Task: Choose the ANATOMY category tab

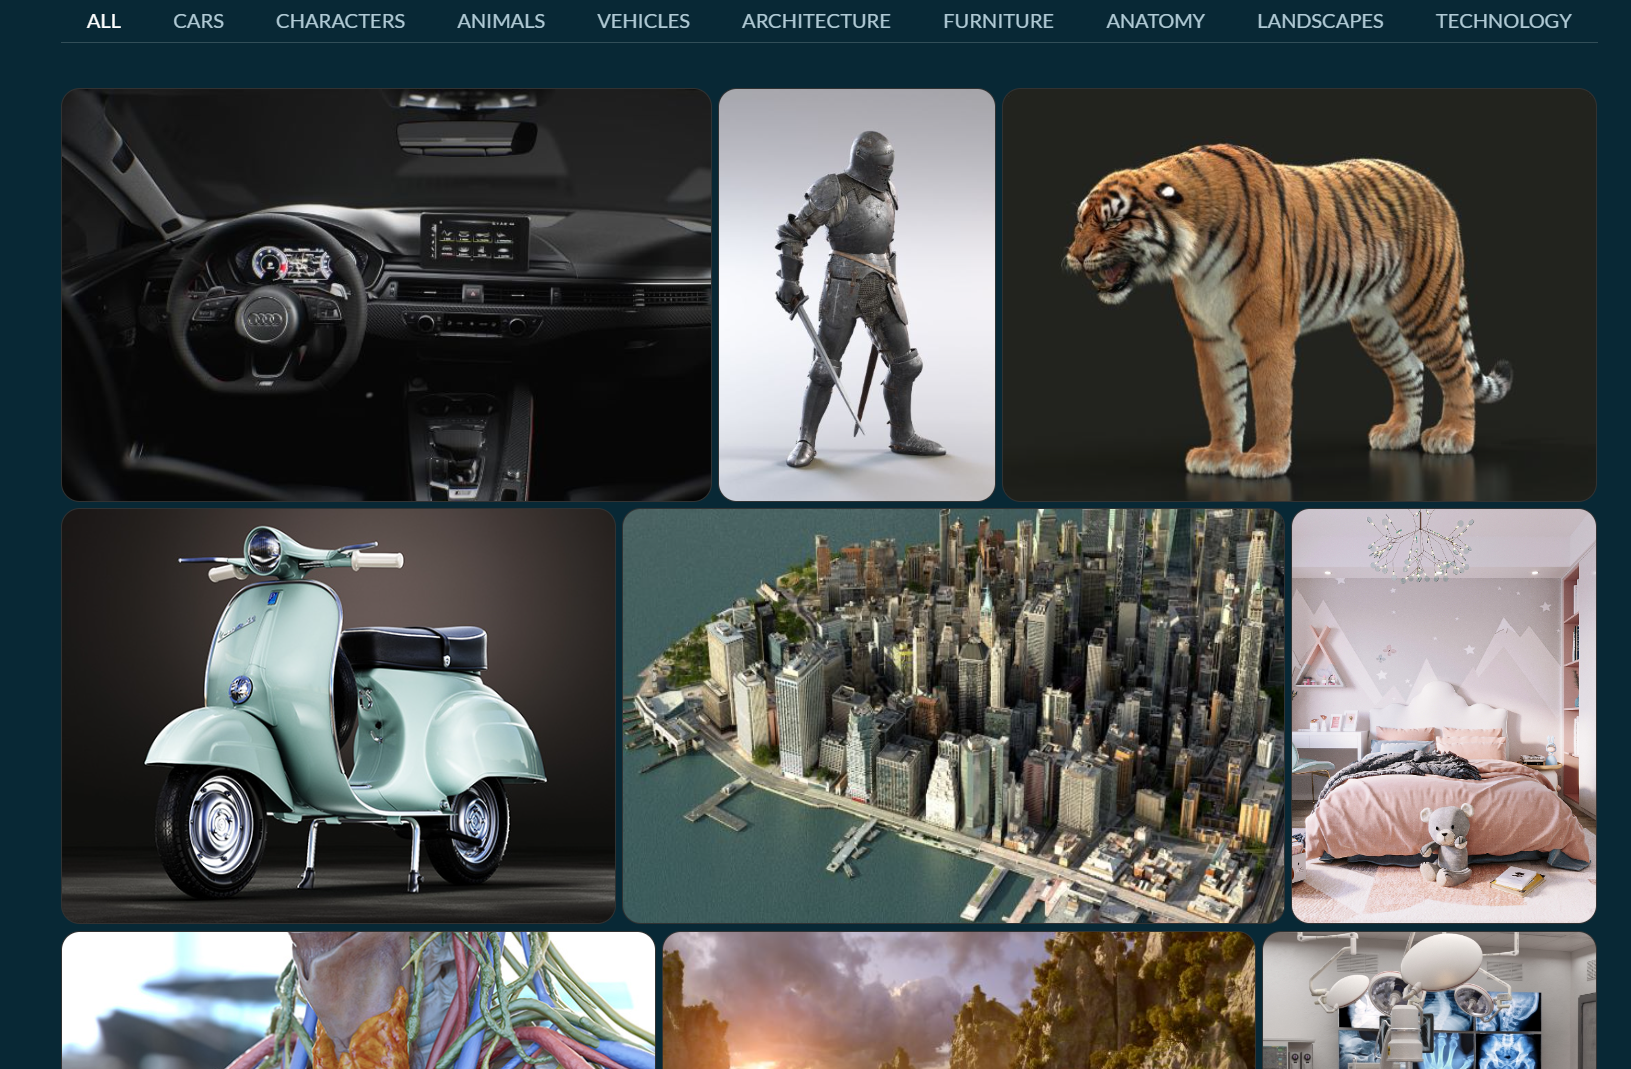Action: coord(1155,21)
